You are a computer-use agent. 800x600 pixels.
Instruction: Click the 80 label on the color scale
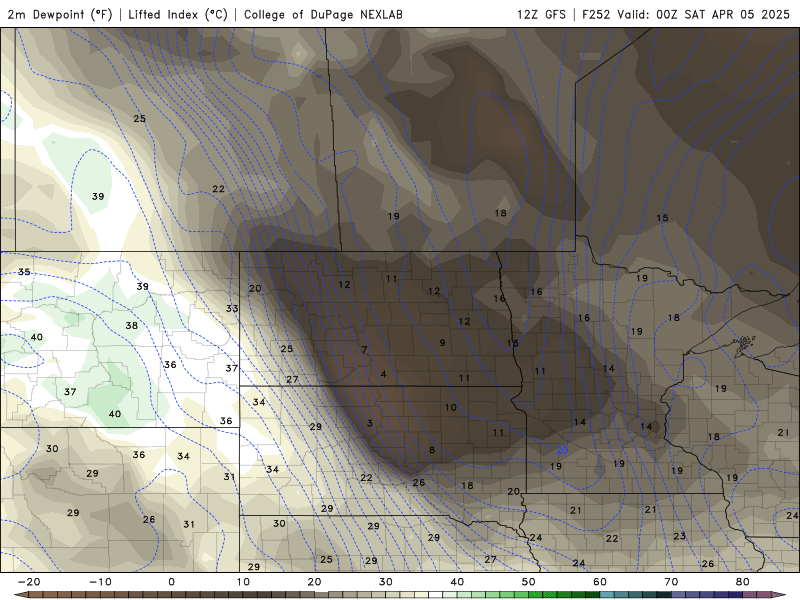[742, 582]
